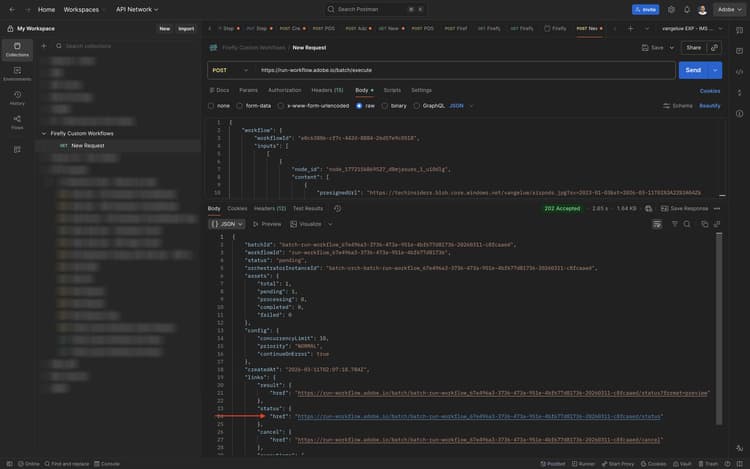
Task: Click the request URL input field
Action: [x=464, y=70]
